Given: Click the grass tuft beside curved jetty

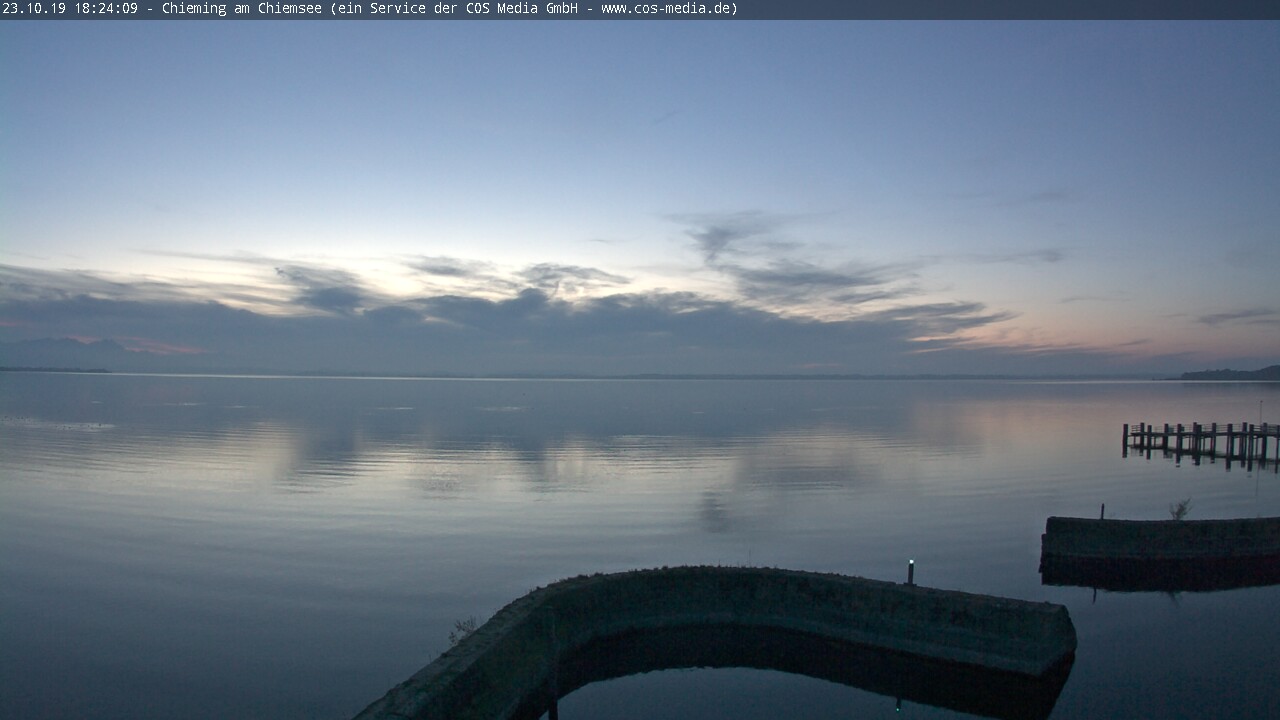Looking at the screenshot, I should coord(462,629).
